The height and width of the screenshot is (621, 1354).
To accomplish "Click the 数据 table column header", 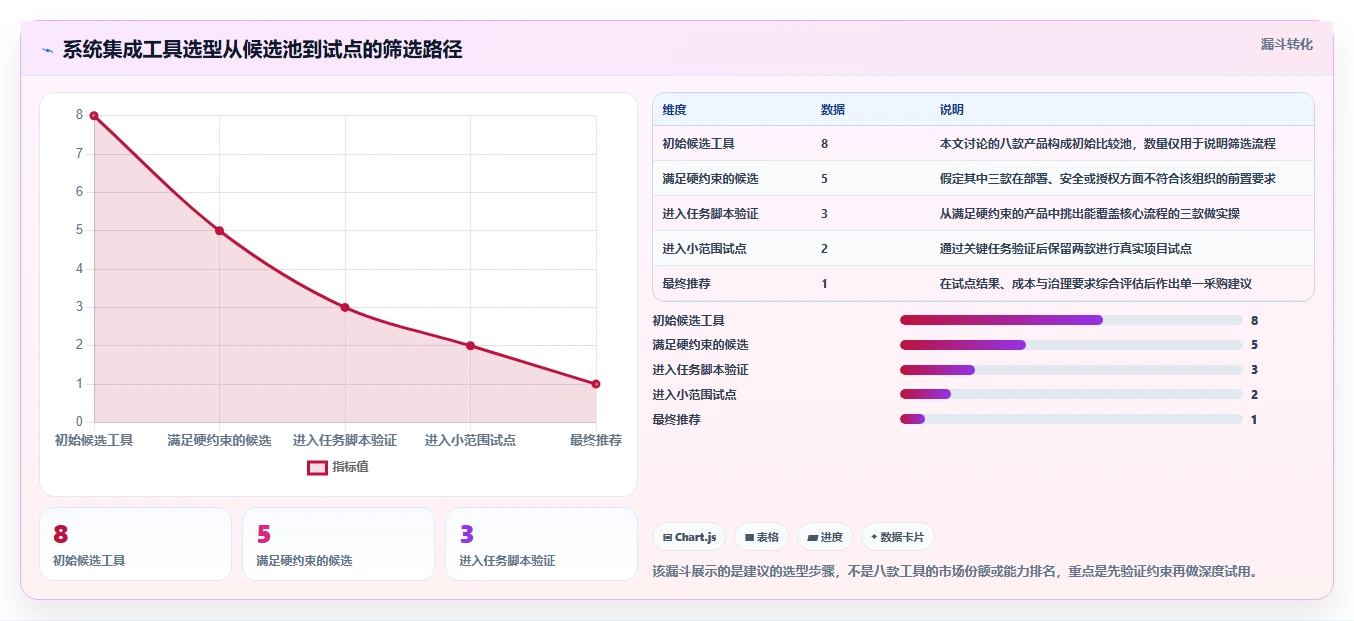I will point(833,110).
